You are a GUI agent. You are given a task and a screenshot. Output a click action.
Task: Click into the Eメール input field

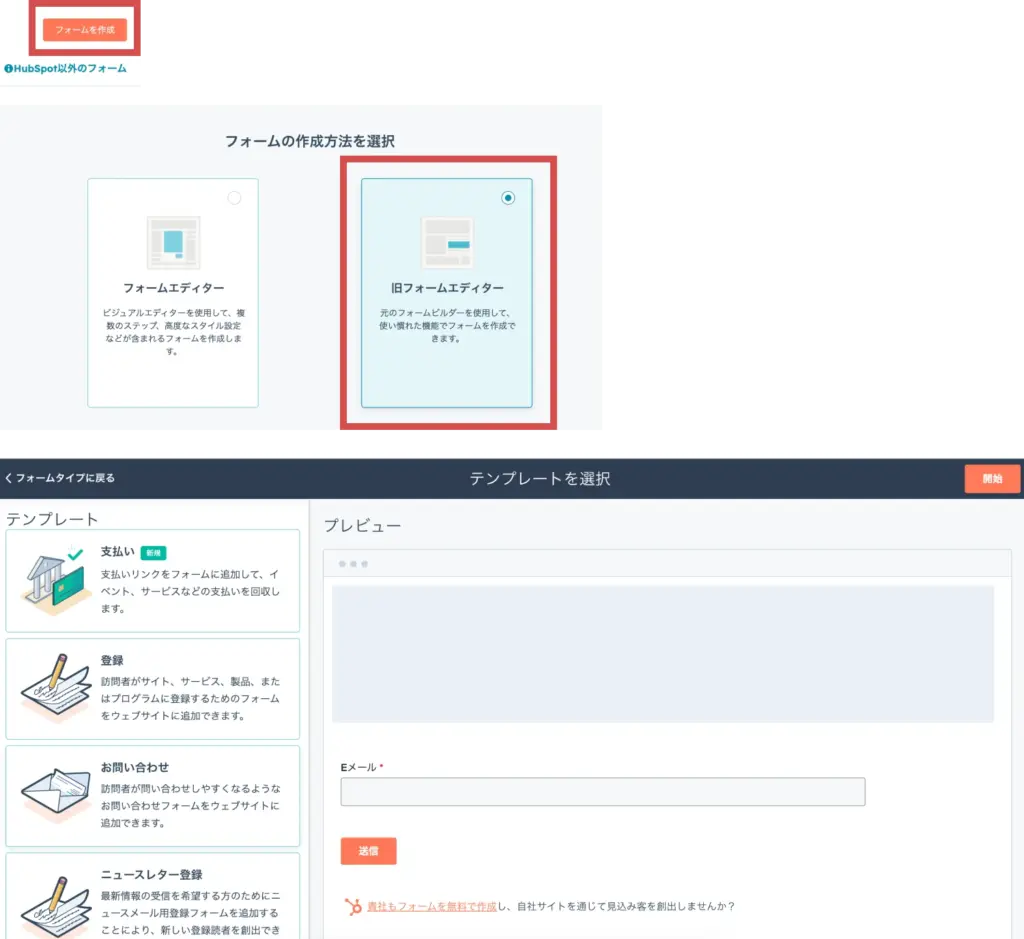coord(602,792)
